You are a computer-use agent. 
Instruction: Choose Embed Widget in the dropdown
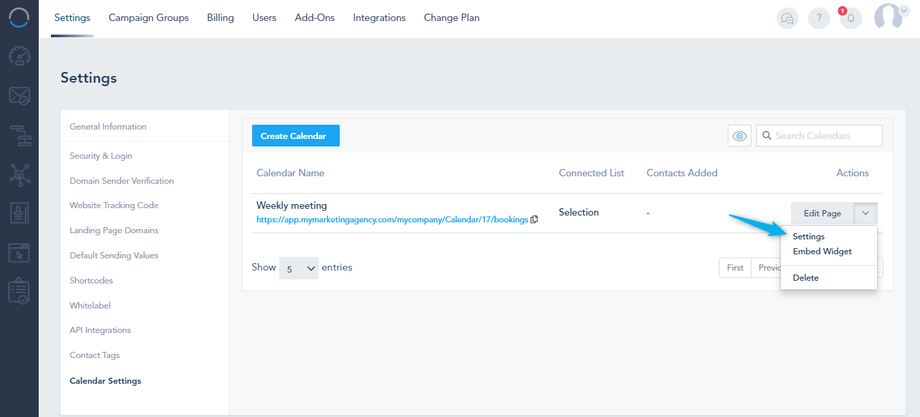822,251
